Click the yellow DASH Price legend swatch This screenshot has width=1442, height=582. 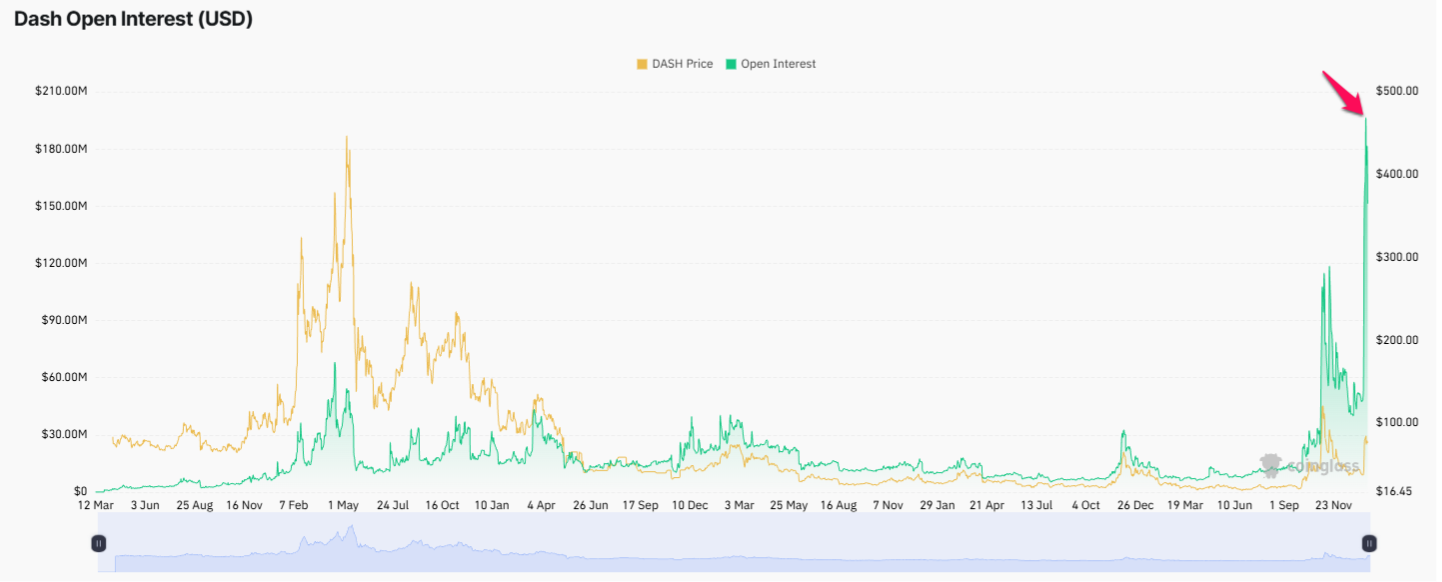tap(642, 64)
